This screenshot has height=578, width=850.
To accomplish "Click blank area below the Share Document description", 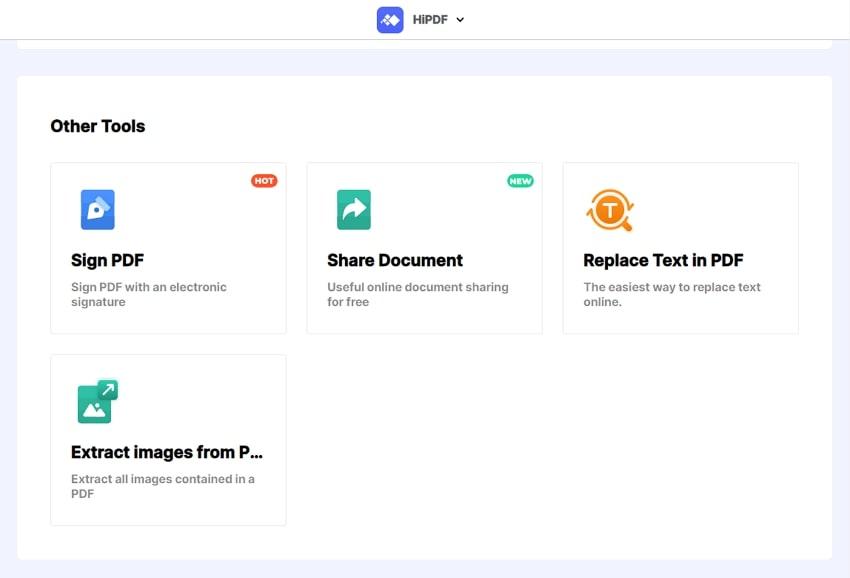I will [424, 322].
